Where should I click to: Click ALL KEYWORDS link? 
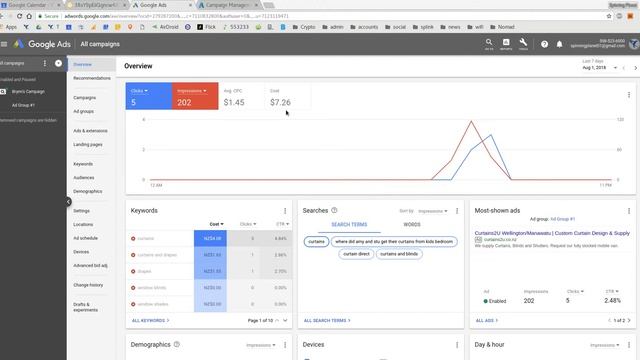(x=150, y=320)
